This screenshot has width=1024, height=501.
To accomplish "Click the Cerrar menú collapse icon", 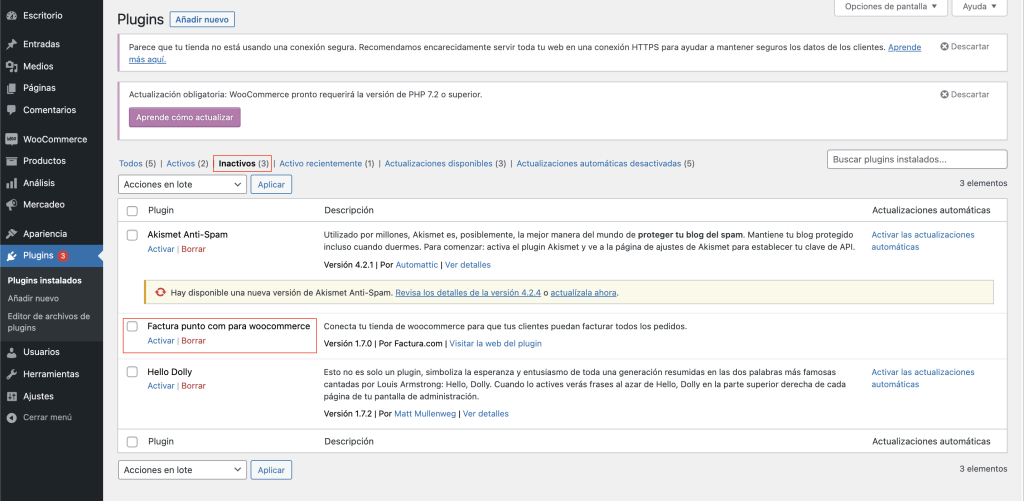I will click(x=11, y=417).
